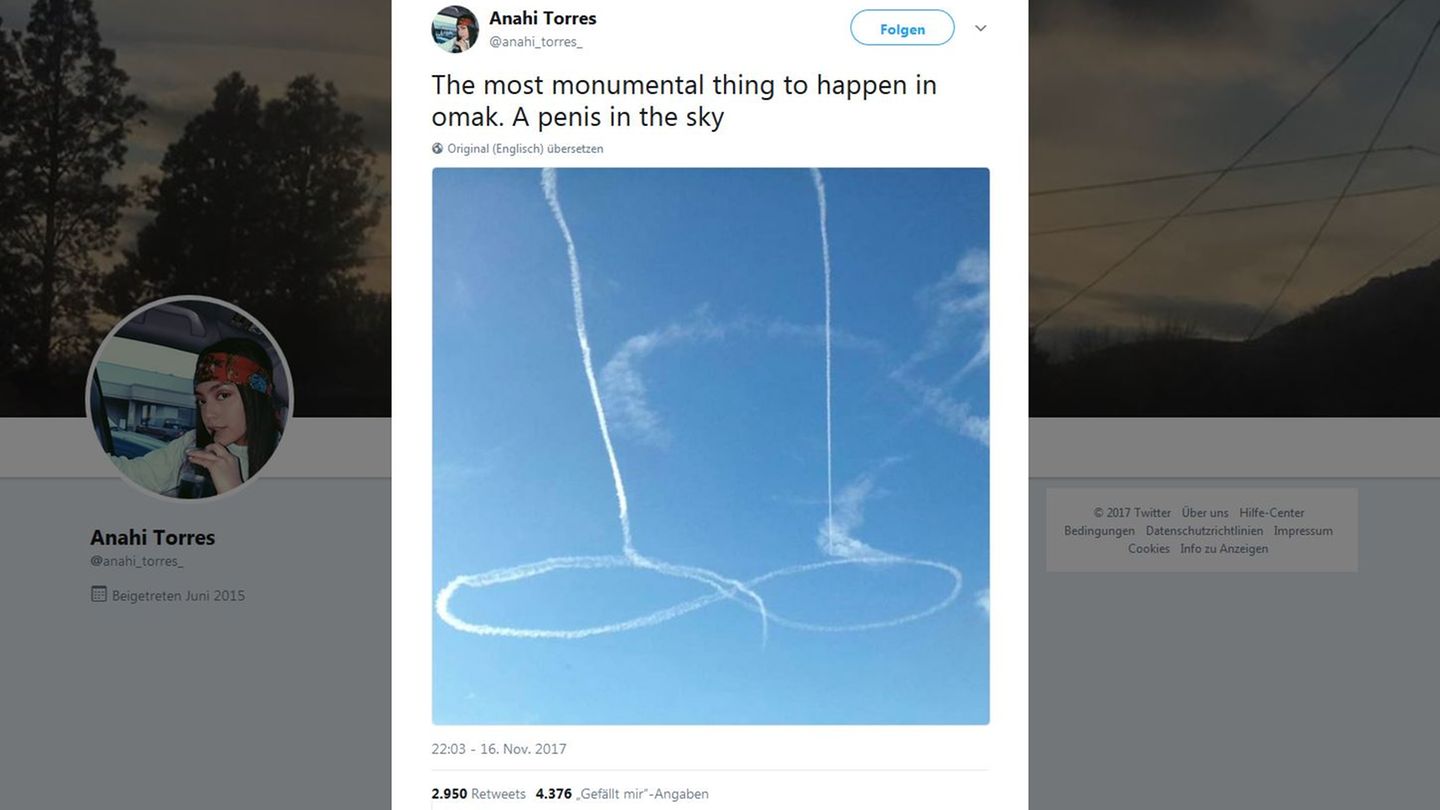Translate tweet via 'Original (Englisch) übersetzen'
This screenshot has height=810, width=1440.
tap(525, 149)
